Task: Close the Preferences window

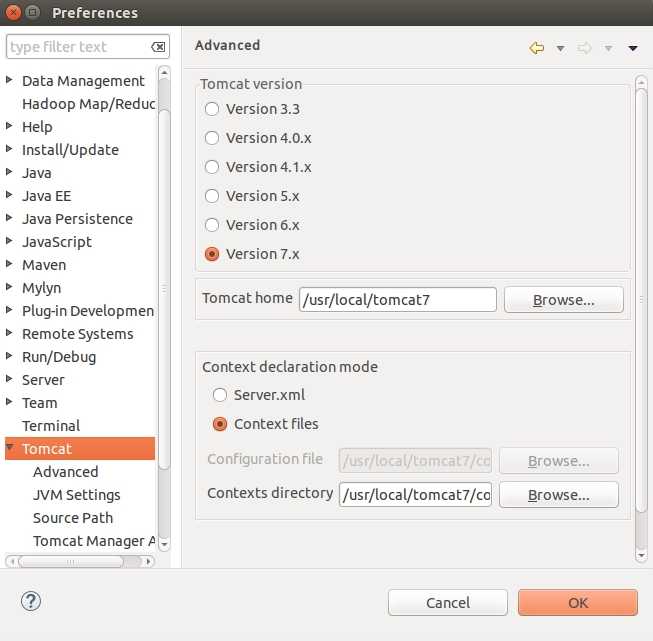Action: click(x=13, y=12)
